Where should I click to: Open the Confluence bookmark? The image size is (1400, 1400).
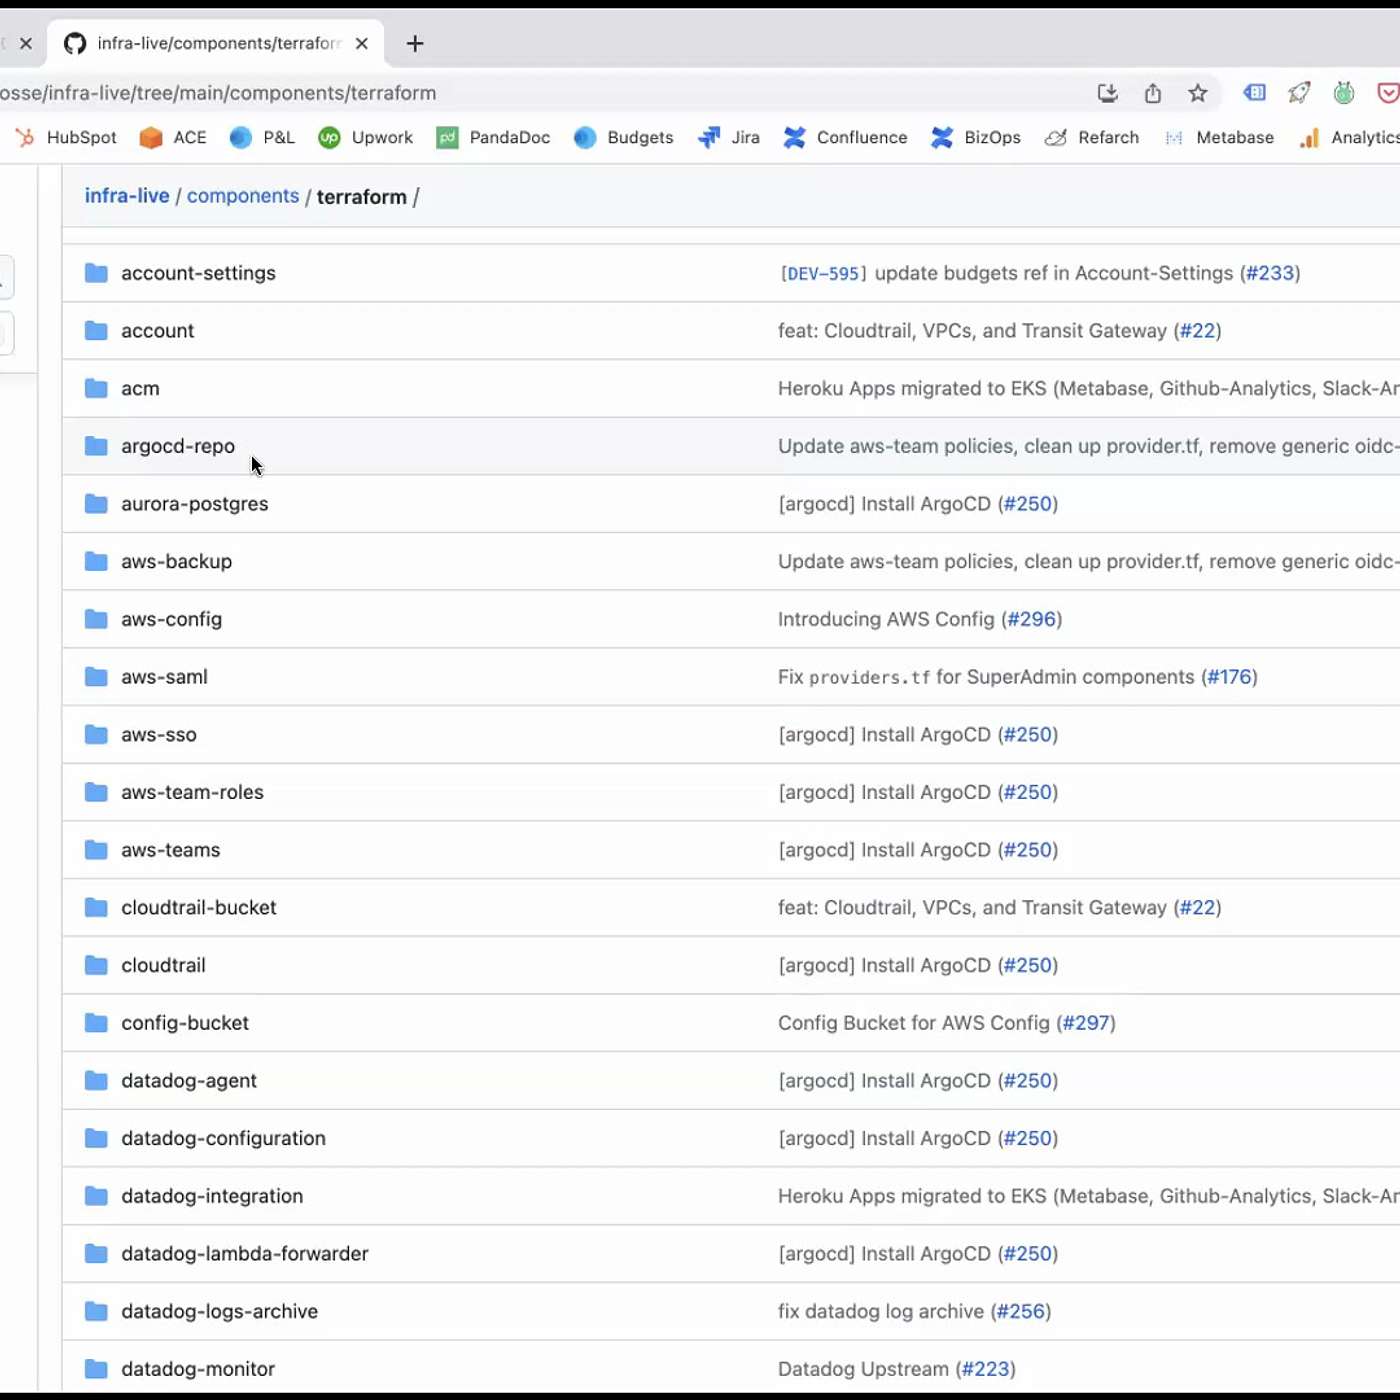845,138
